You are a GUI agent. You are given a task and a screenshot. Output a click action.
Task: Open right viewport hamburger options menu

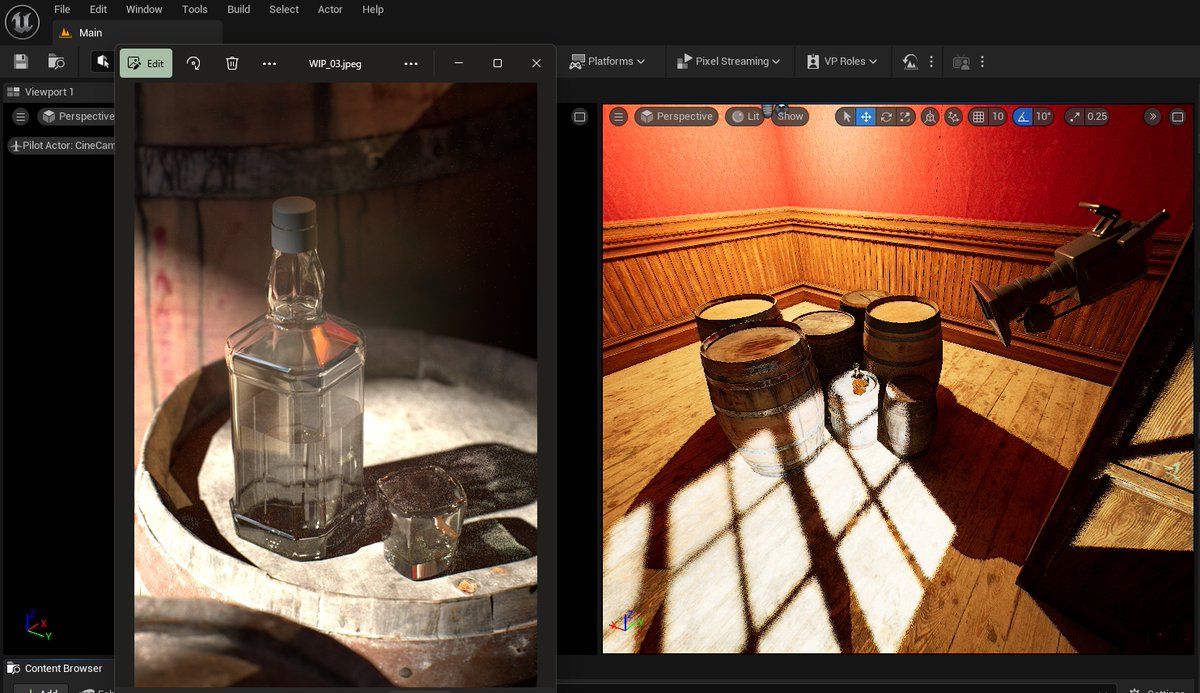click(x=619, y=117)
